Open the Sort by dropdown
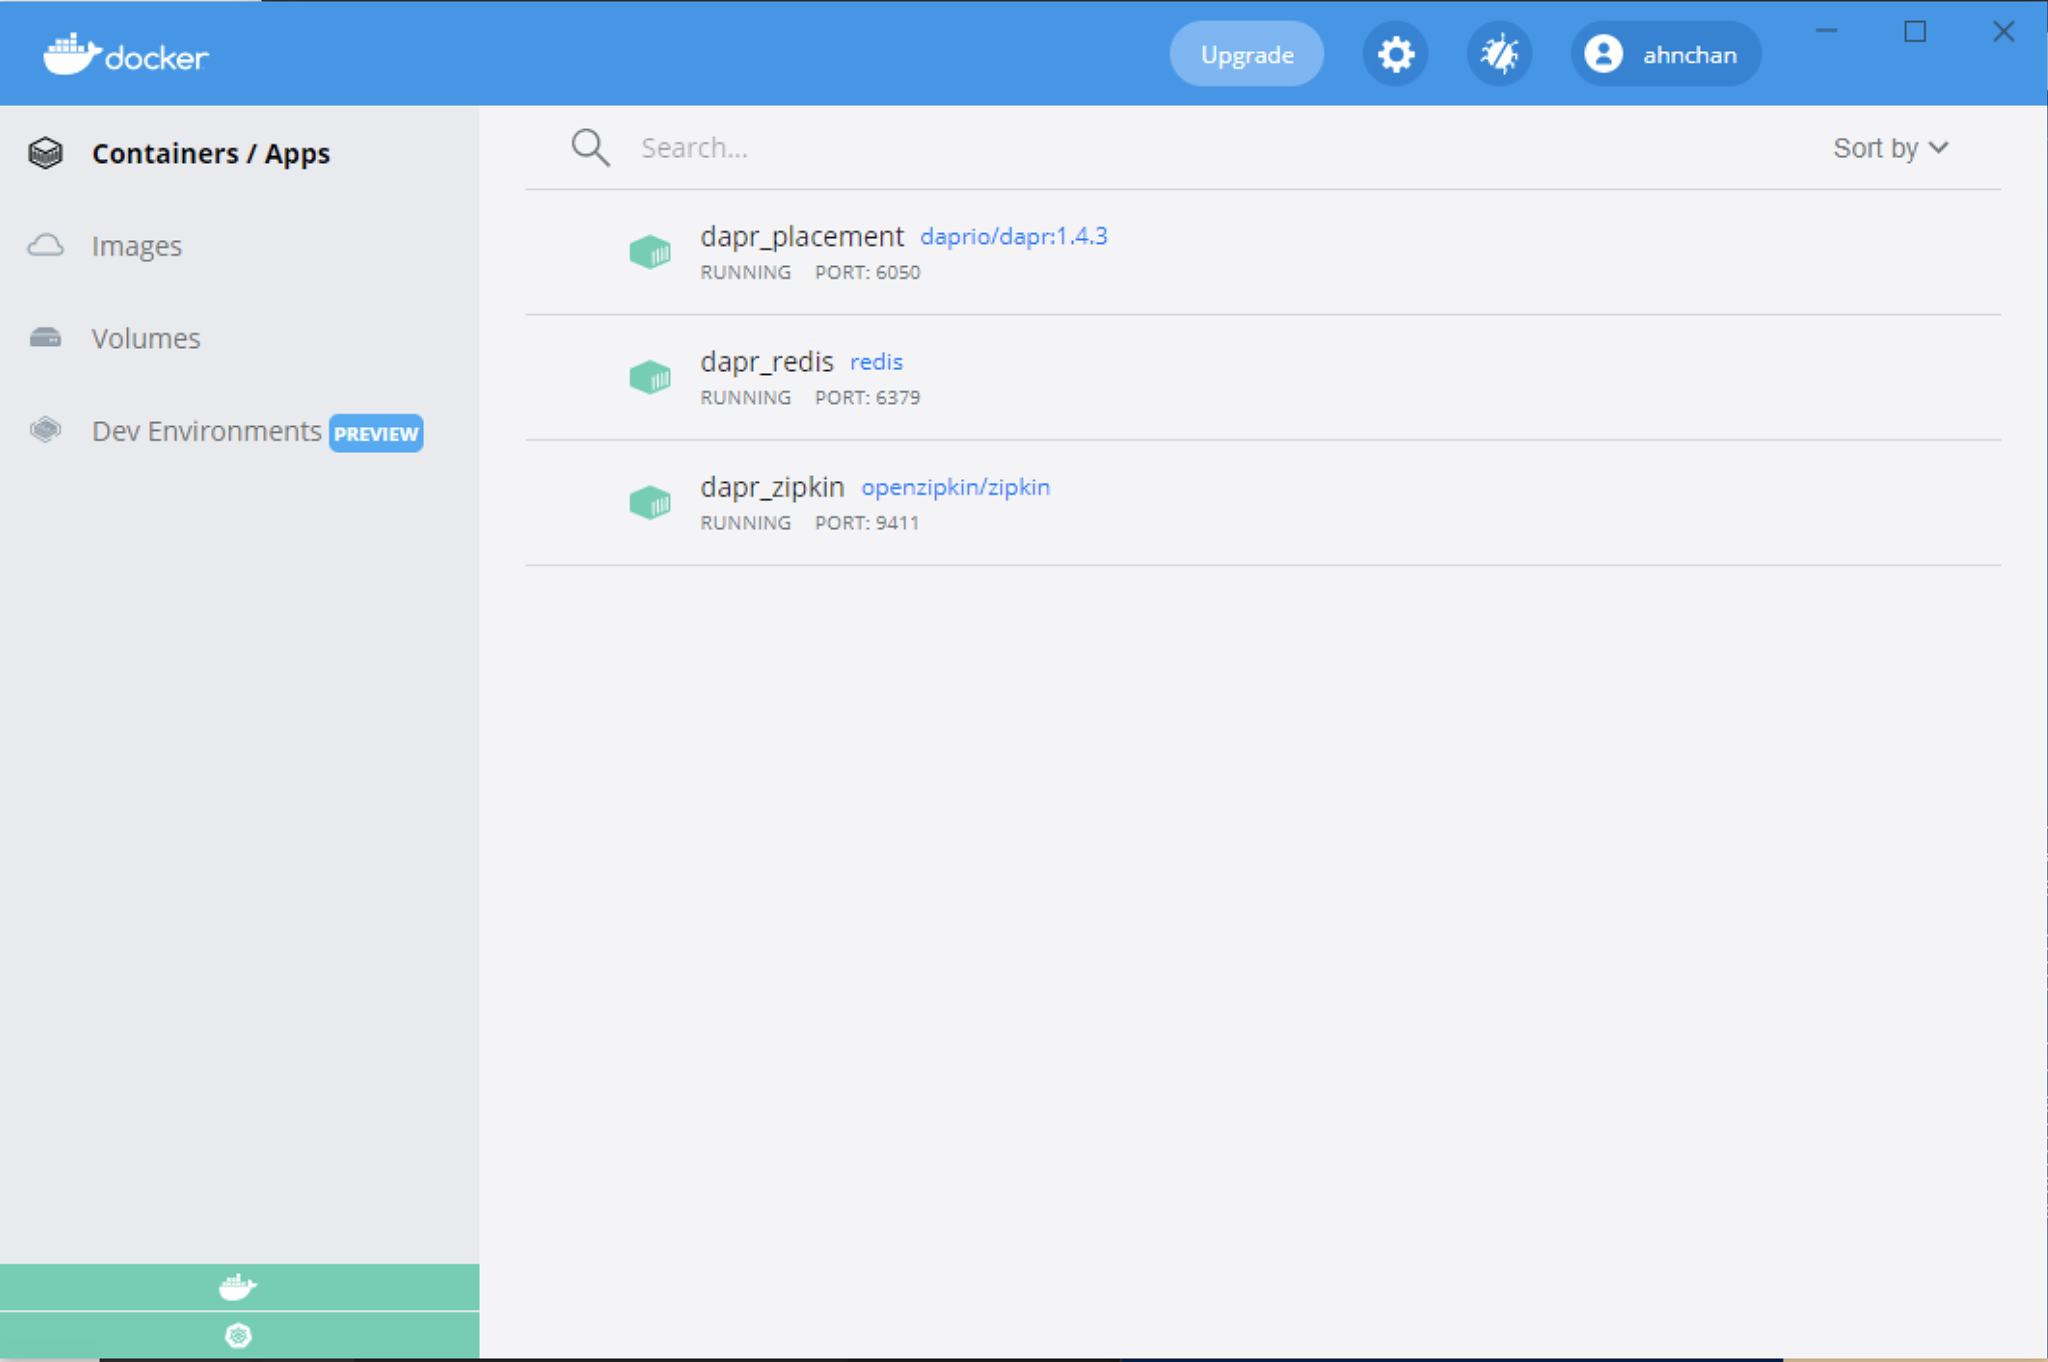This screenshot has height=1362, width=2048. (x=1892, y=148)
